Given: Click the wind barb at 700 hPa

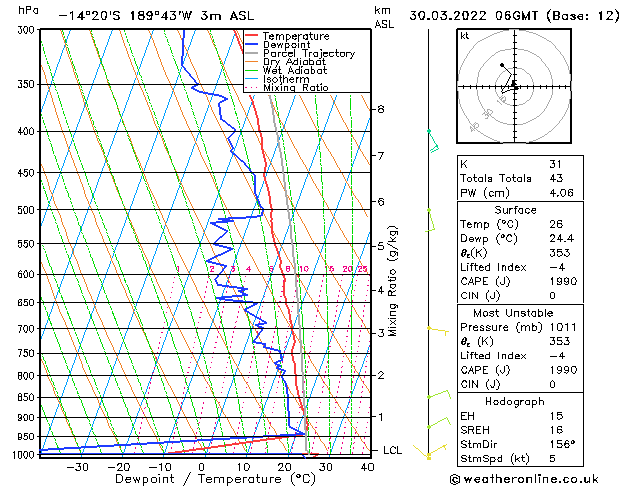Looking at the screenshot, I should [435, 329].
